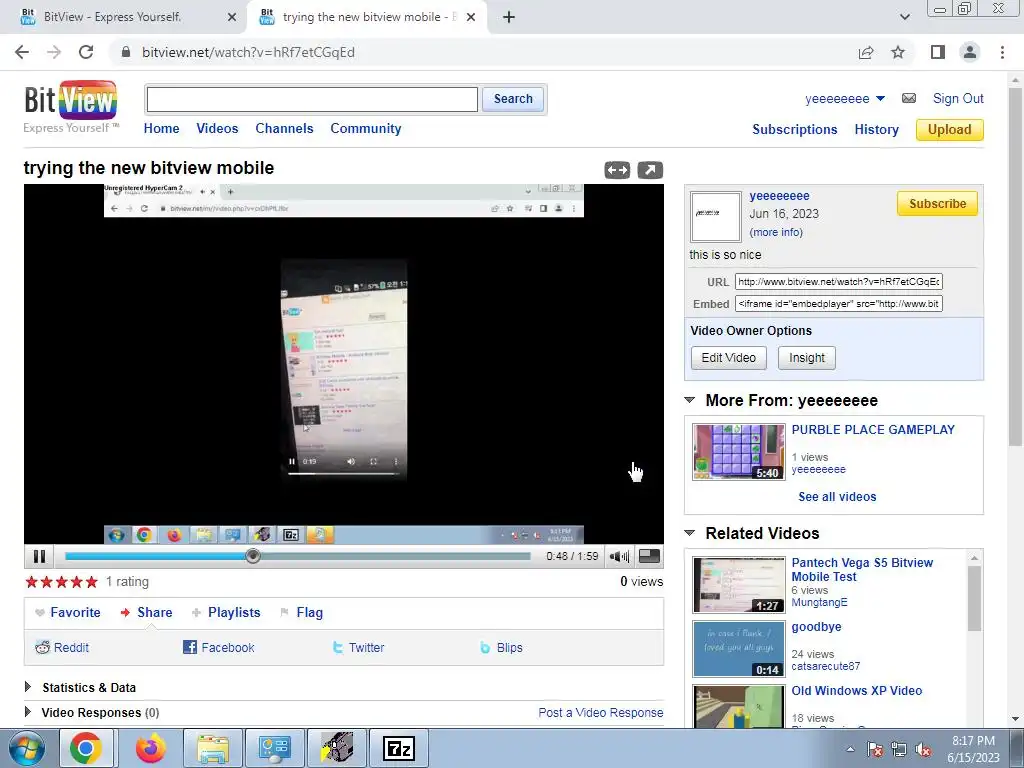Expand the Video Responses section
Viewport: 1024px width, 768px height.
click(28, 712)
